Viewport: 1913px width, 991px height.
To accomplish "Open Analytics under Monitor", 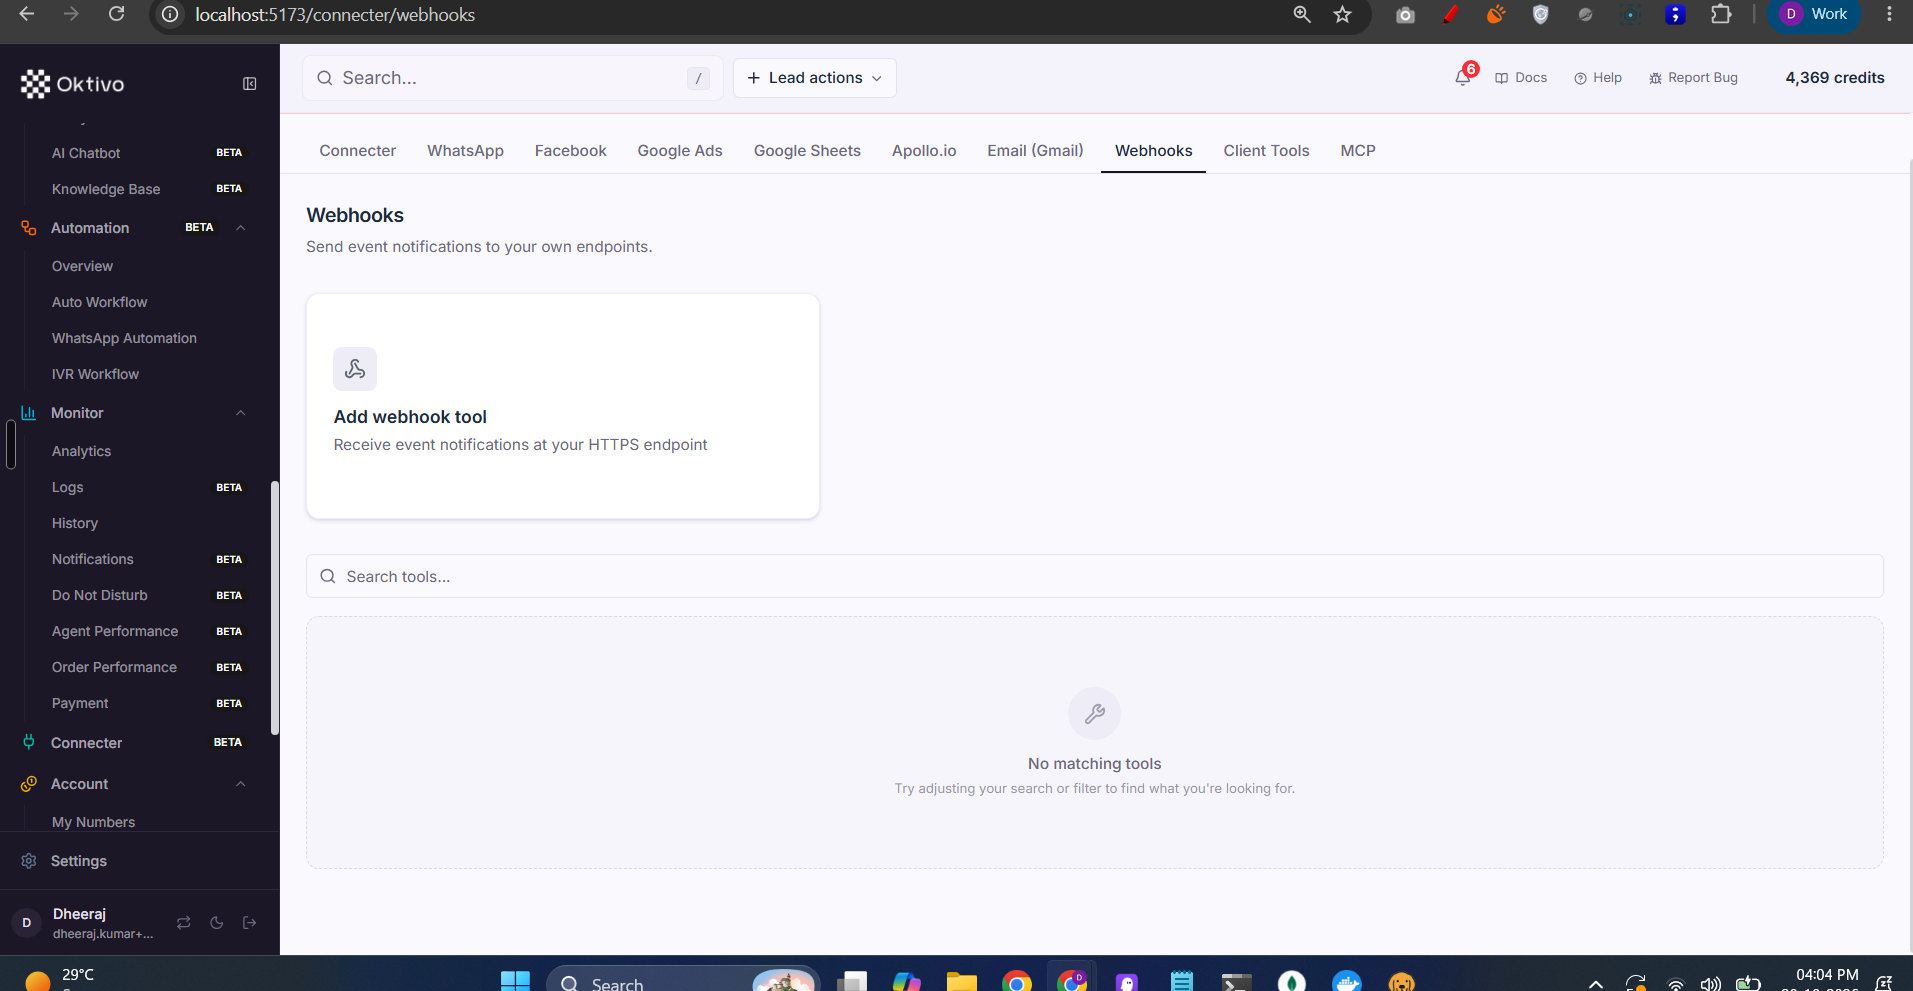I will pyautogui.click(x=82, y=451).
